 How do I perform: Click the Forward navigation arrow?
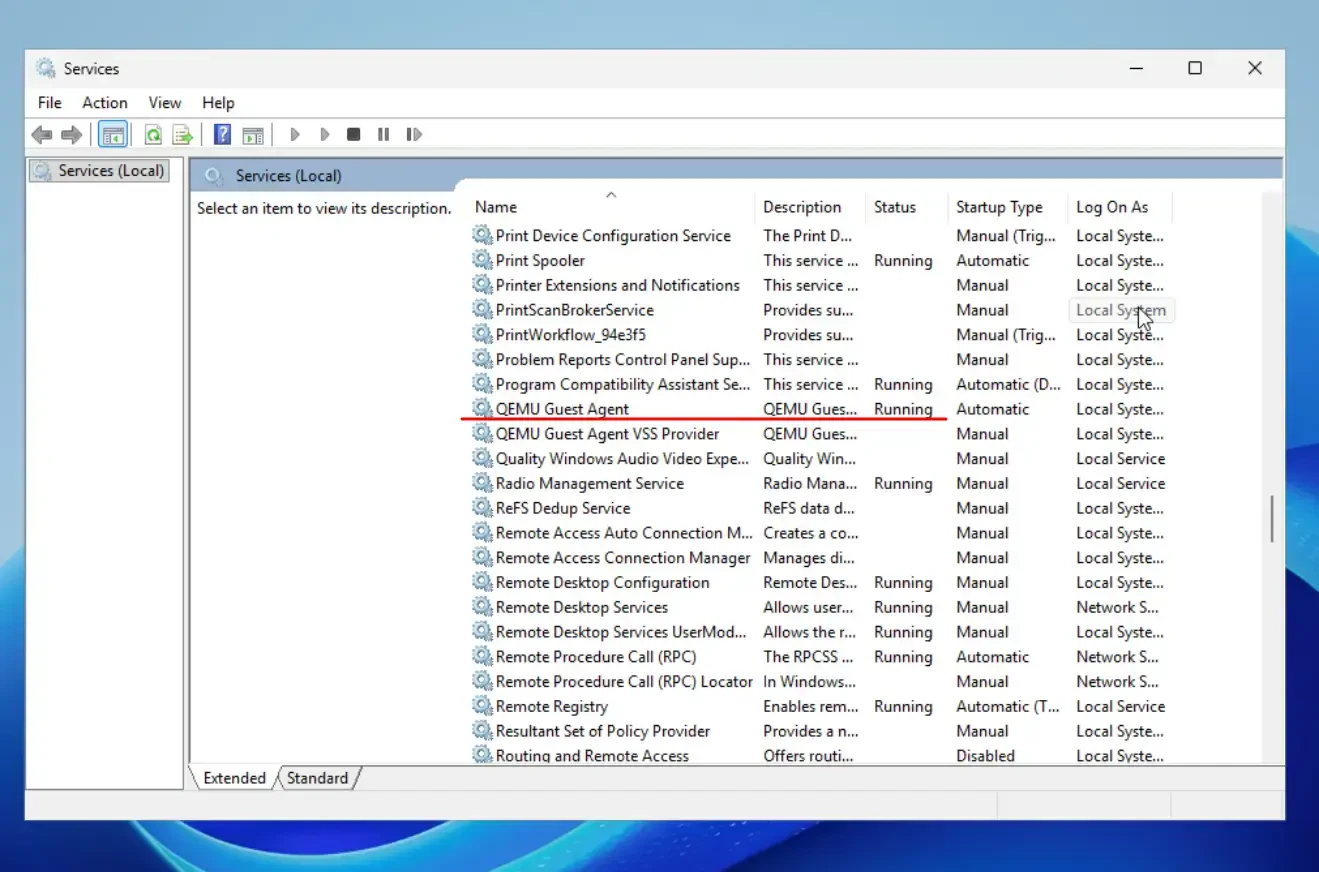click(x=71, y=134)
